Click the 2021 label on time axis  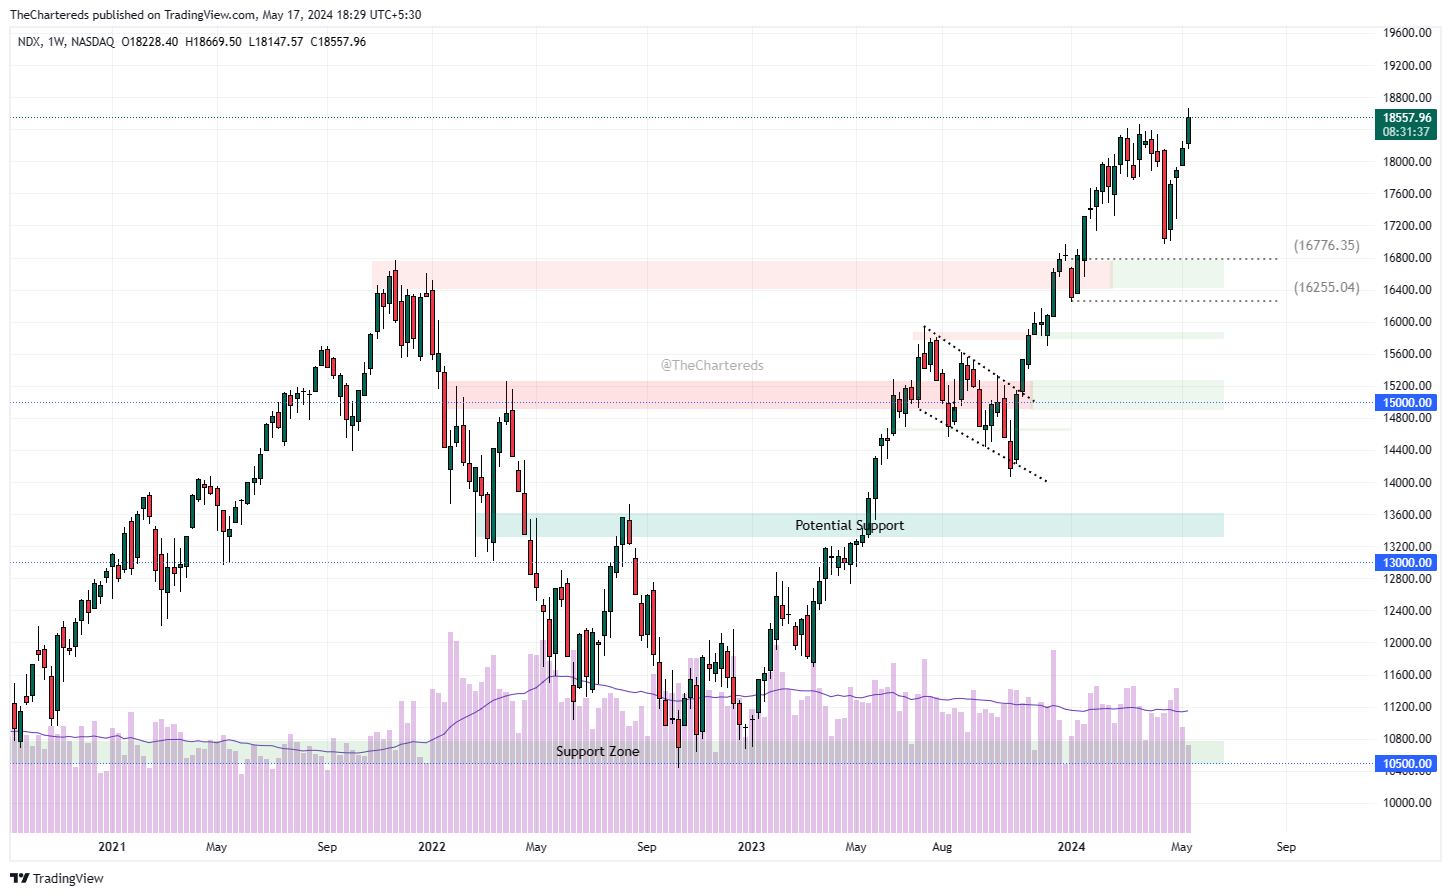tap(112, 847)
